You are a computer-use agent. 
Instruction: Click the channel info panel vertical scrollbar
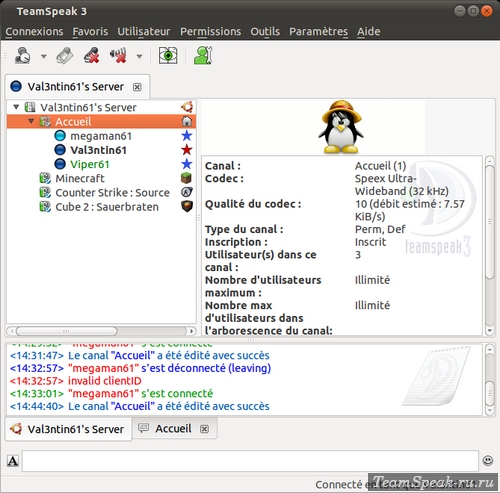point(490,222)
